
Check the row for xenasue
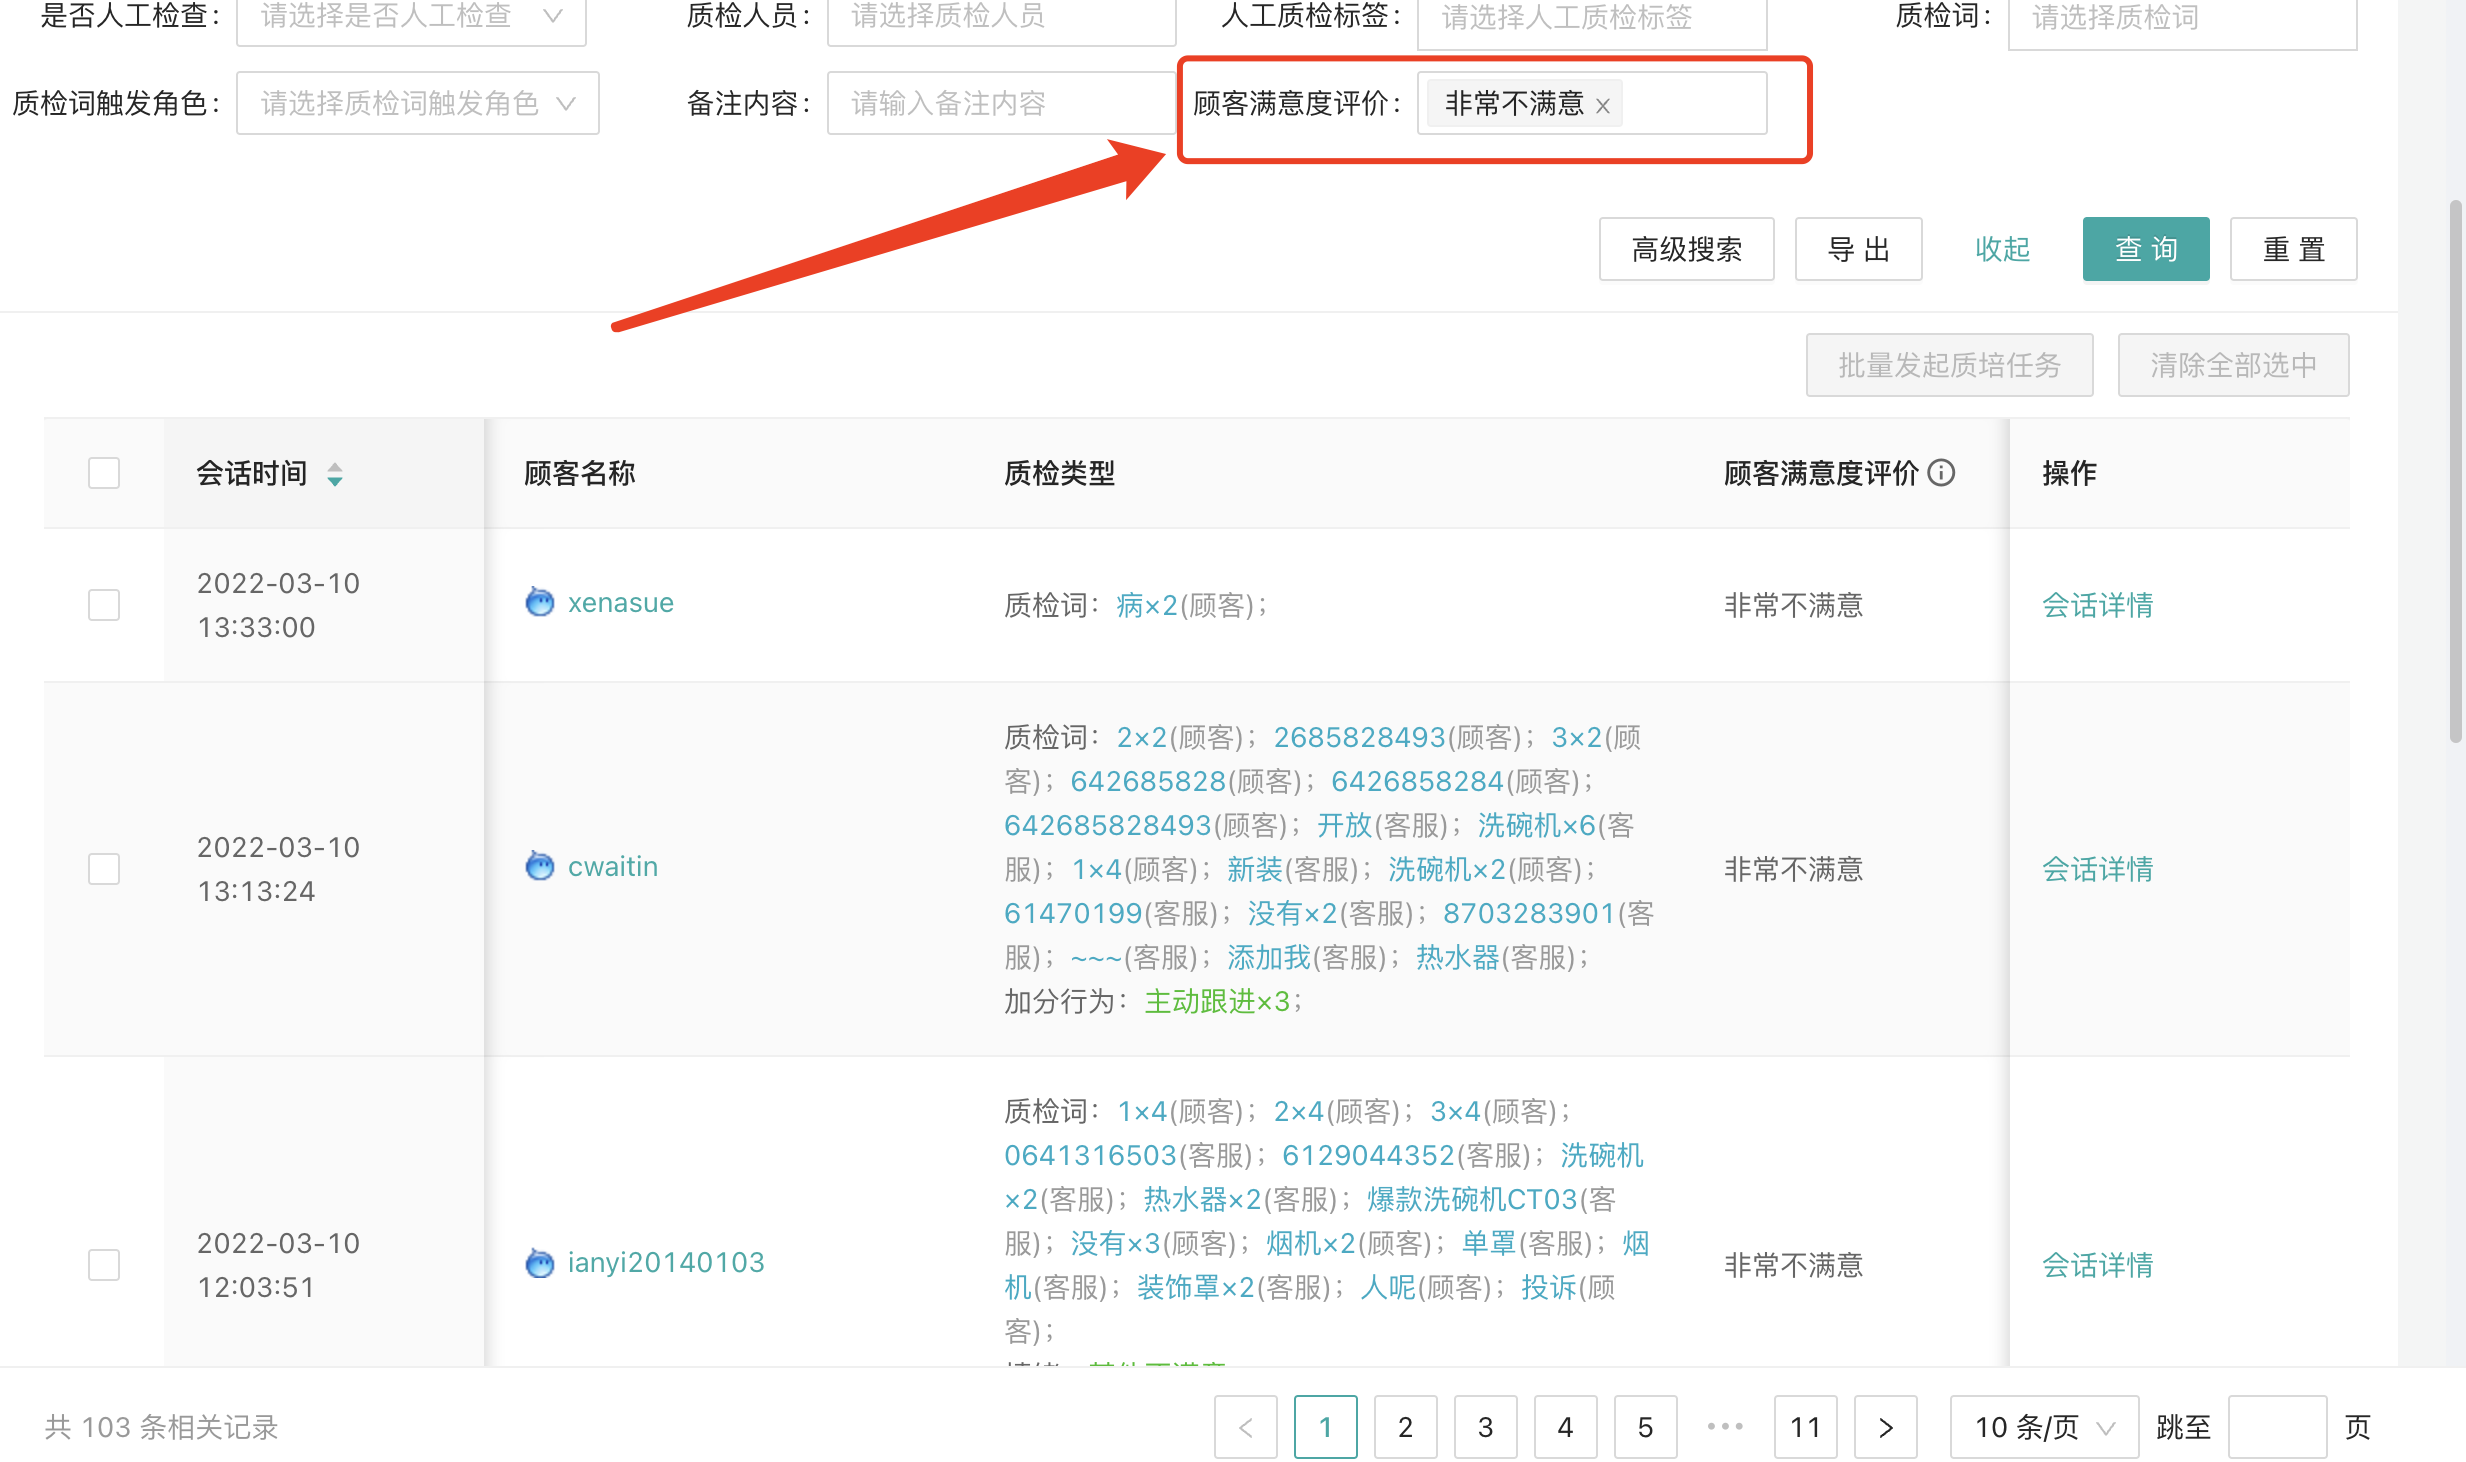click(x=104, y=605)
